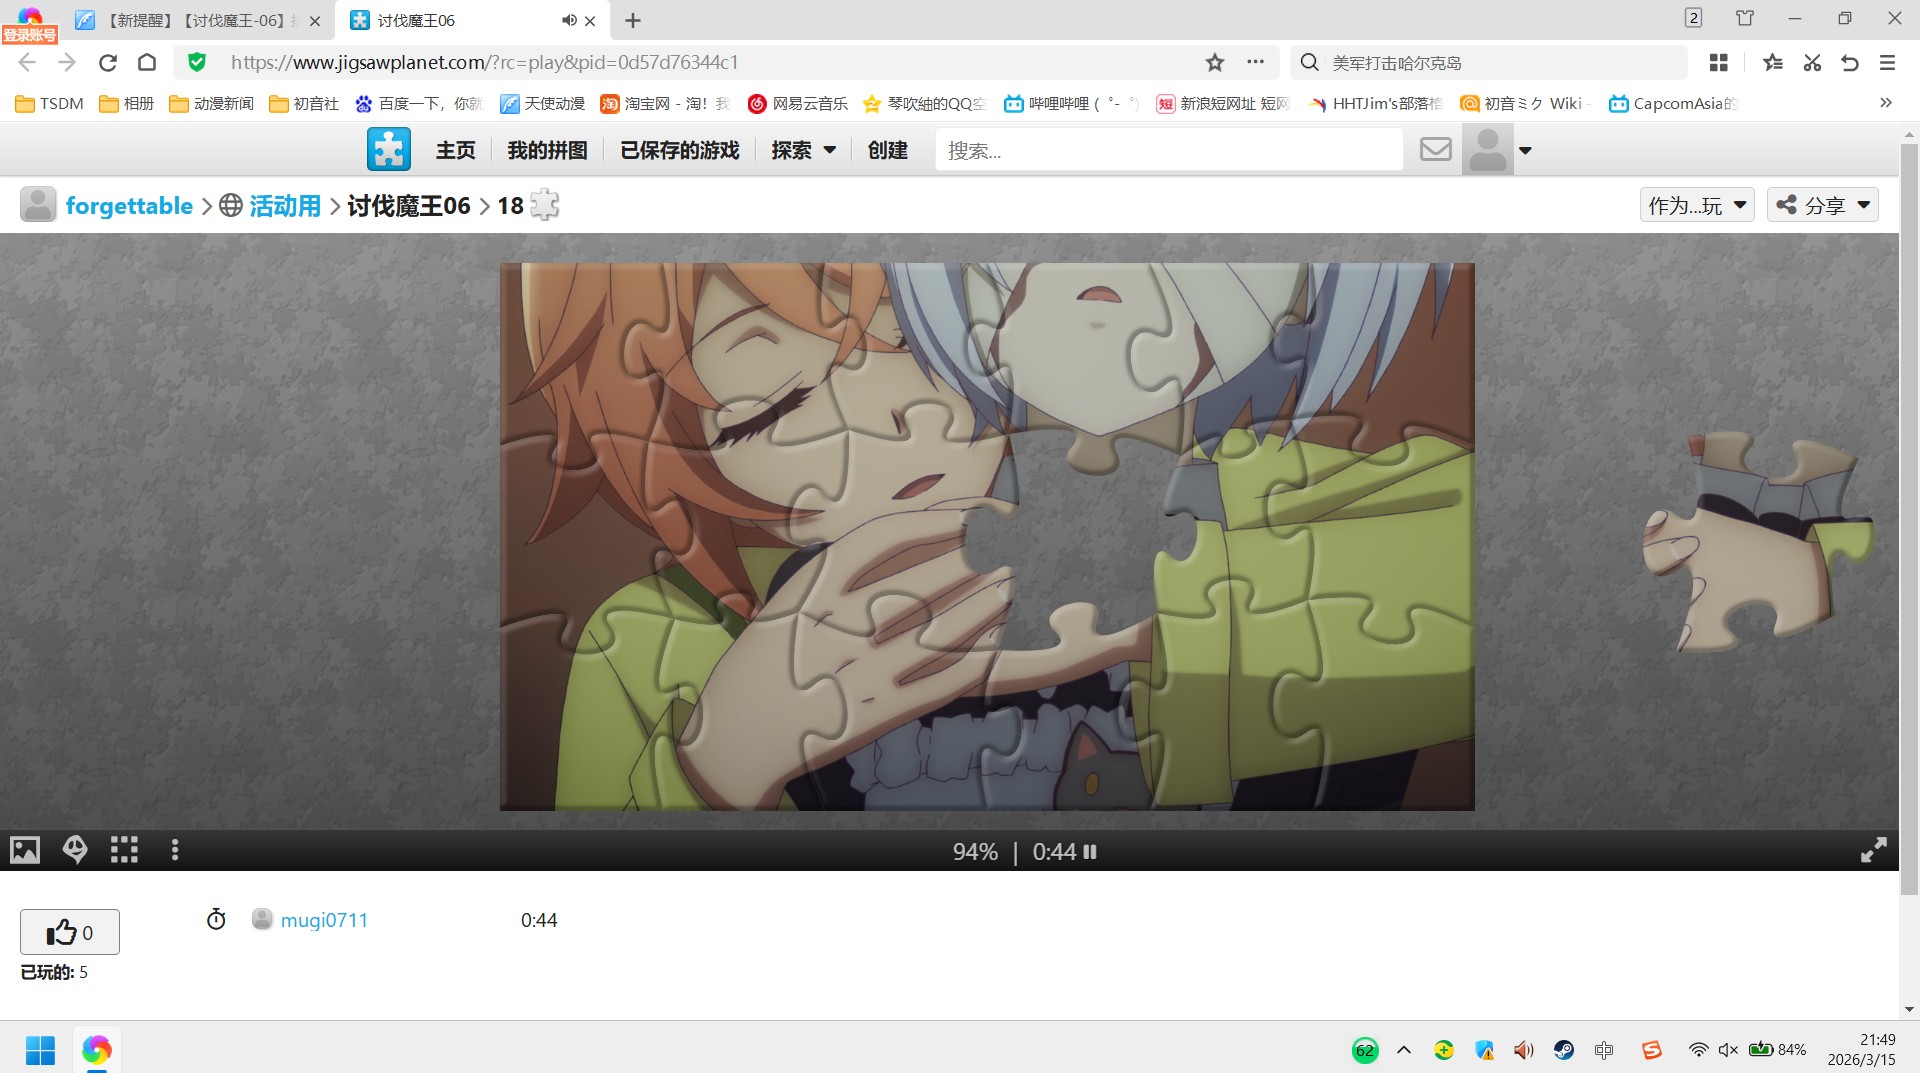The image size is (1920, 1073).
Task: Click the 搜索 search input field
Action: point(1168,150)
